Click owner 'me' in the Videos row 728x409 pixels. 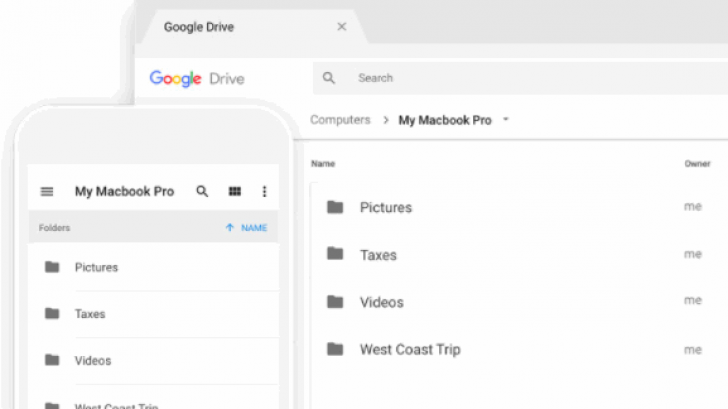click(693, 300)
